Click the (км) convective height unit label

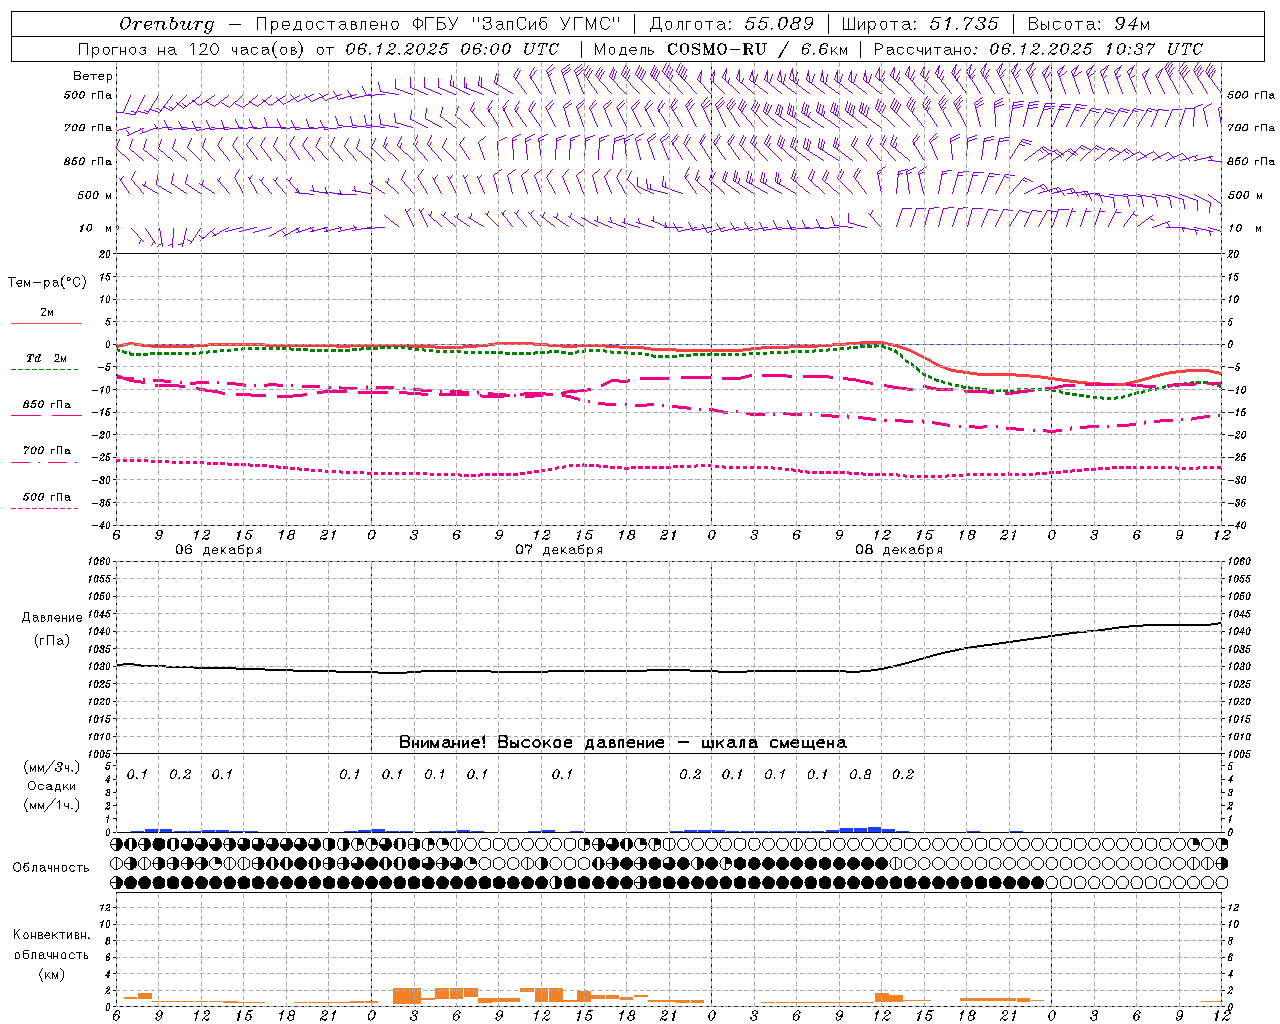pos(51,974)
